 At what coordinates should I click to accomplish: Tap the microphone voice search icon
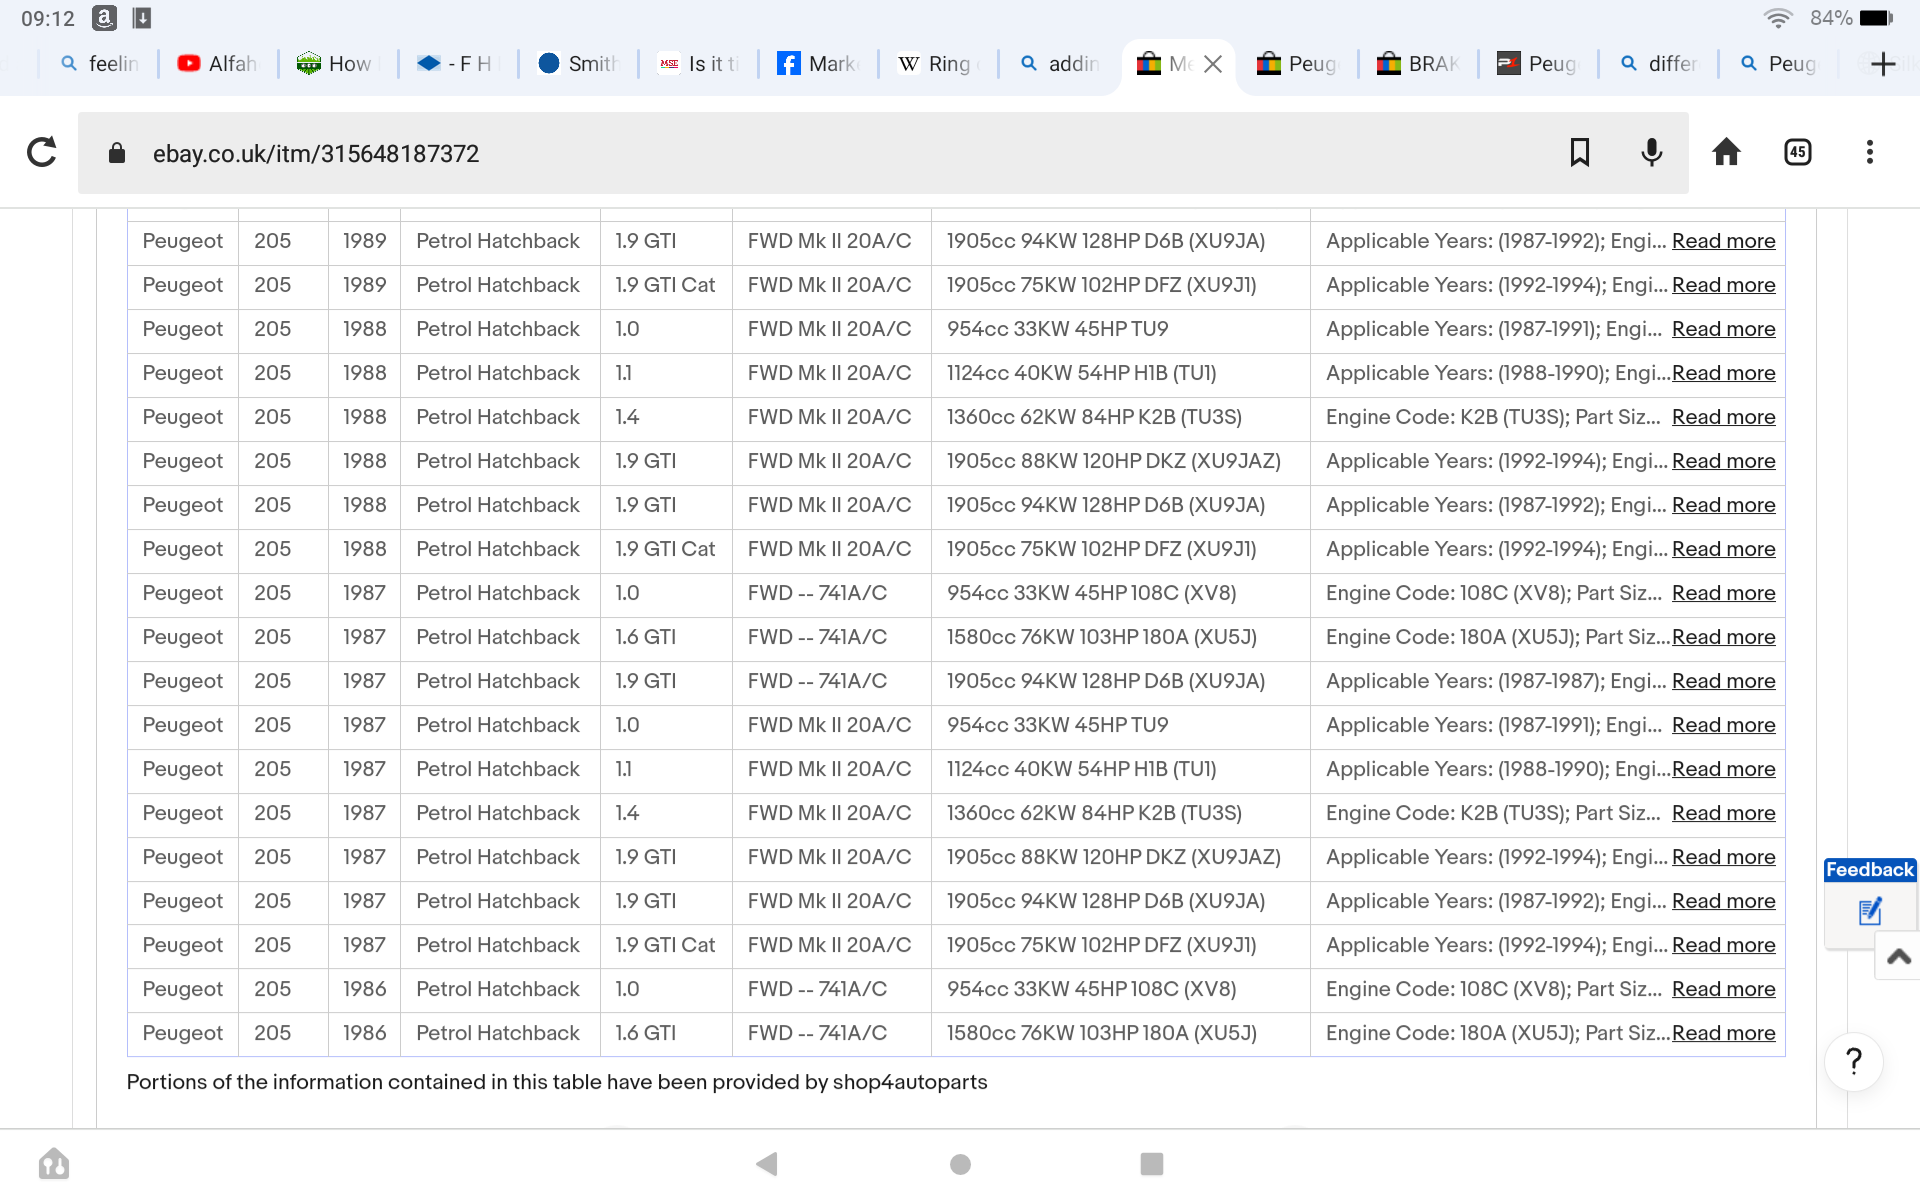click(1652, 152)
